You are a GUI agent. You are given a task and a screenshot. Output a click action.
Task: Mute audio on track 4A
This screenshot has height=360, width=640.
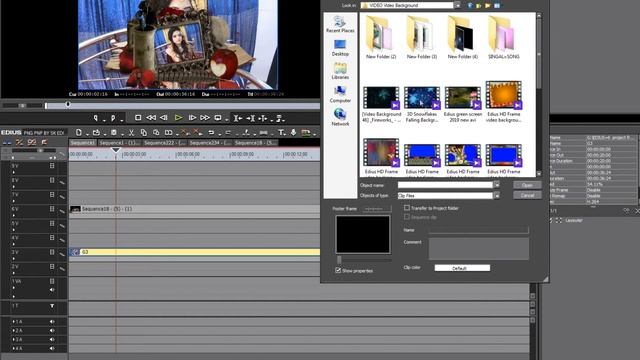coord(52,349)
